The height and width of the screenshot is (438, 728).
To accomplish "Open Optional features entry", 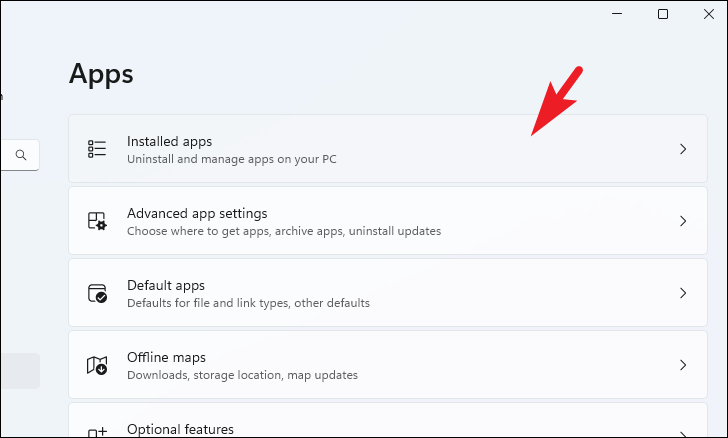I will pyautogui.click(x=388, y=420).
